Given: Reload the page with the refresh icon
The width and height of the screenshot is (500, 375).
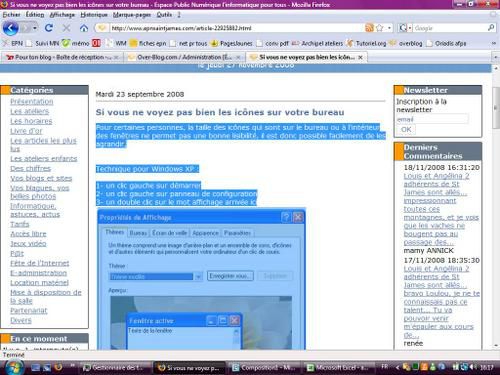Looking at the screenshot, I should pos(49,28).
